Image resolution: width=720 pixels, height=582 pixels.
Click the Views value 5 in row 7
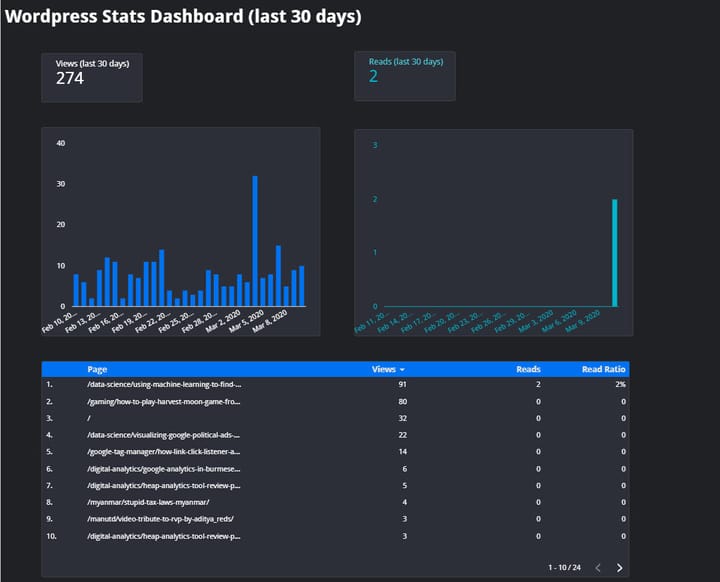(x=405, y=486)
